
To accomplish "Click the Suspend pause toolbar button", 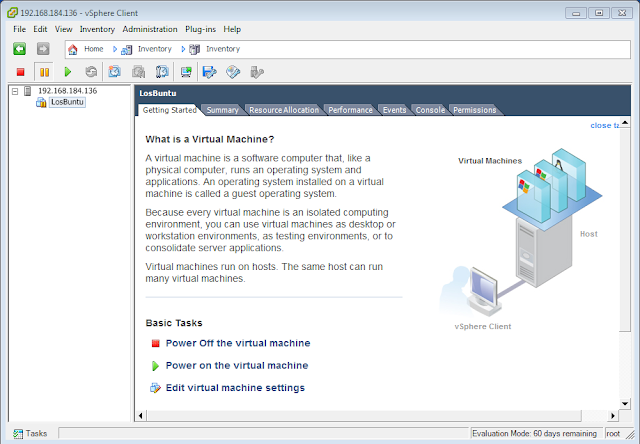I will (x=44, y=72).
